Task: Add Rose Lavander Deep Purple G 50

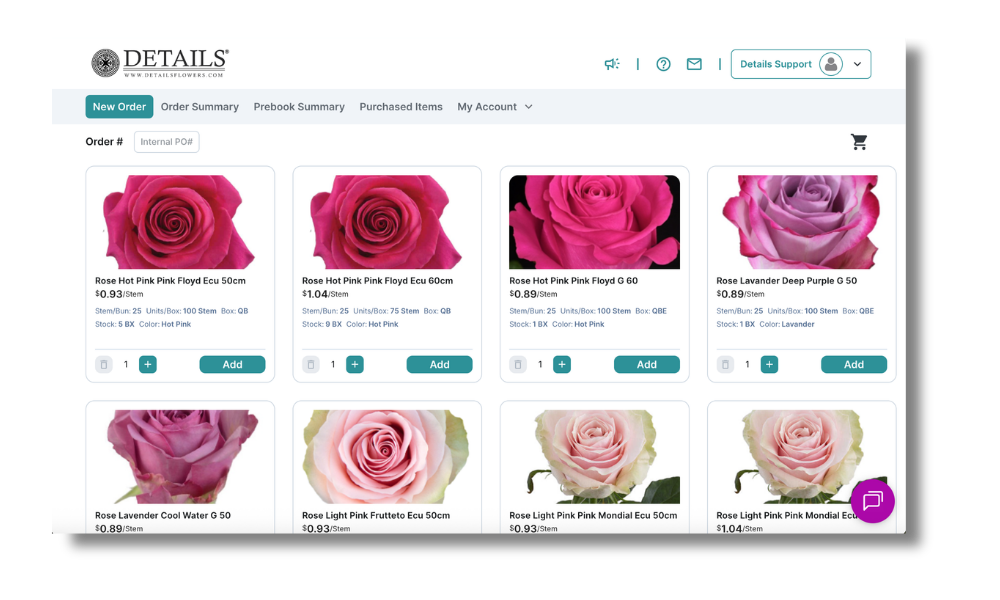Action: pos(854,365)
